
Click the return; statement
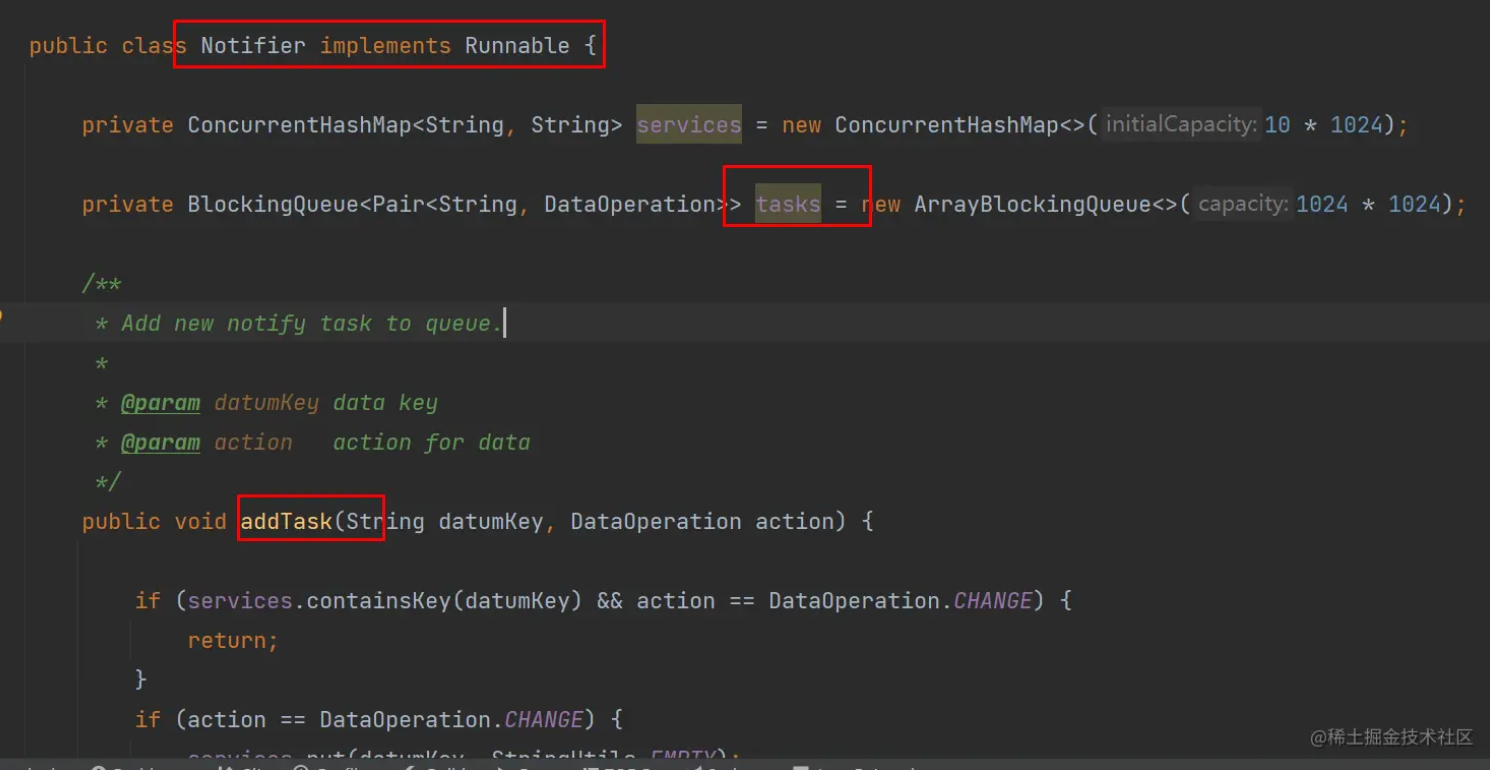tap(233, 640)
